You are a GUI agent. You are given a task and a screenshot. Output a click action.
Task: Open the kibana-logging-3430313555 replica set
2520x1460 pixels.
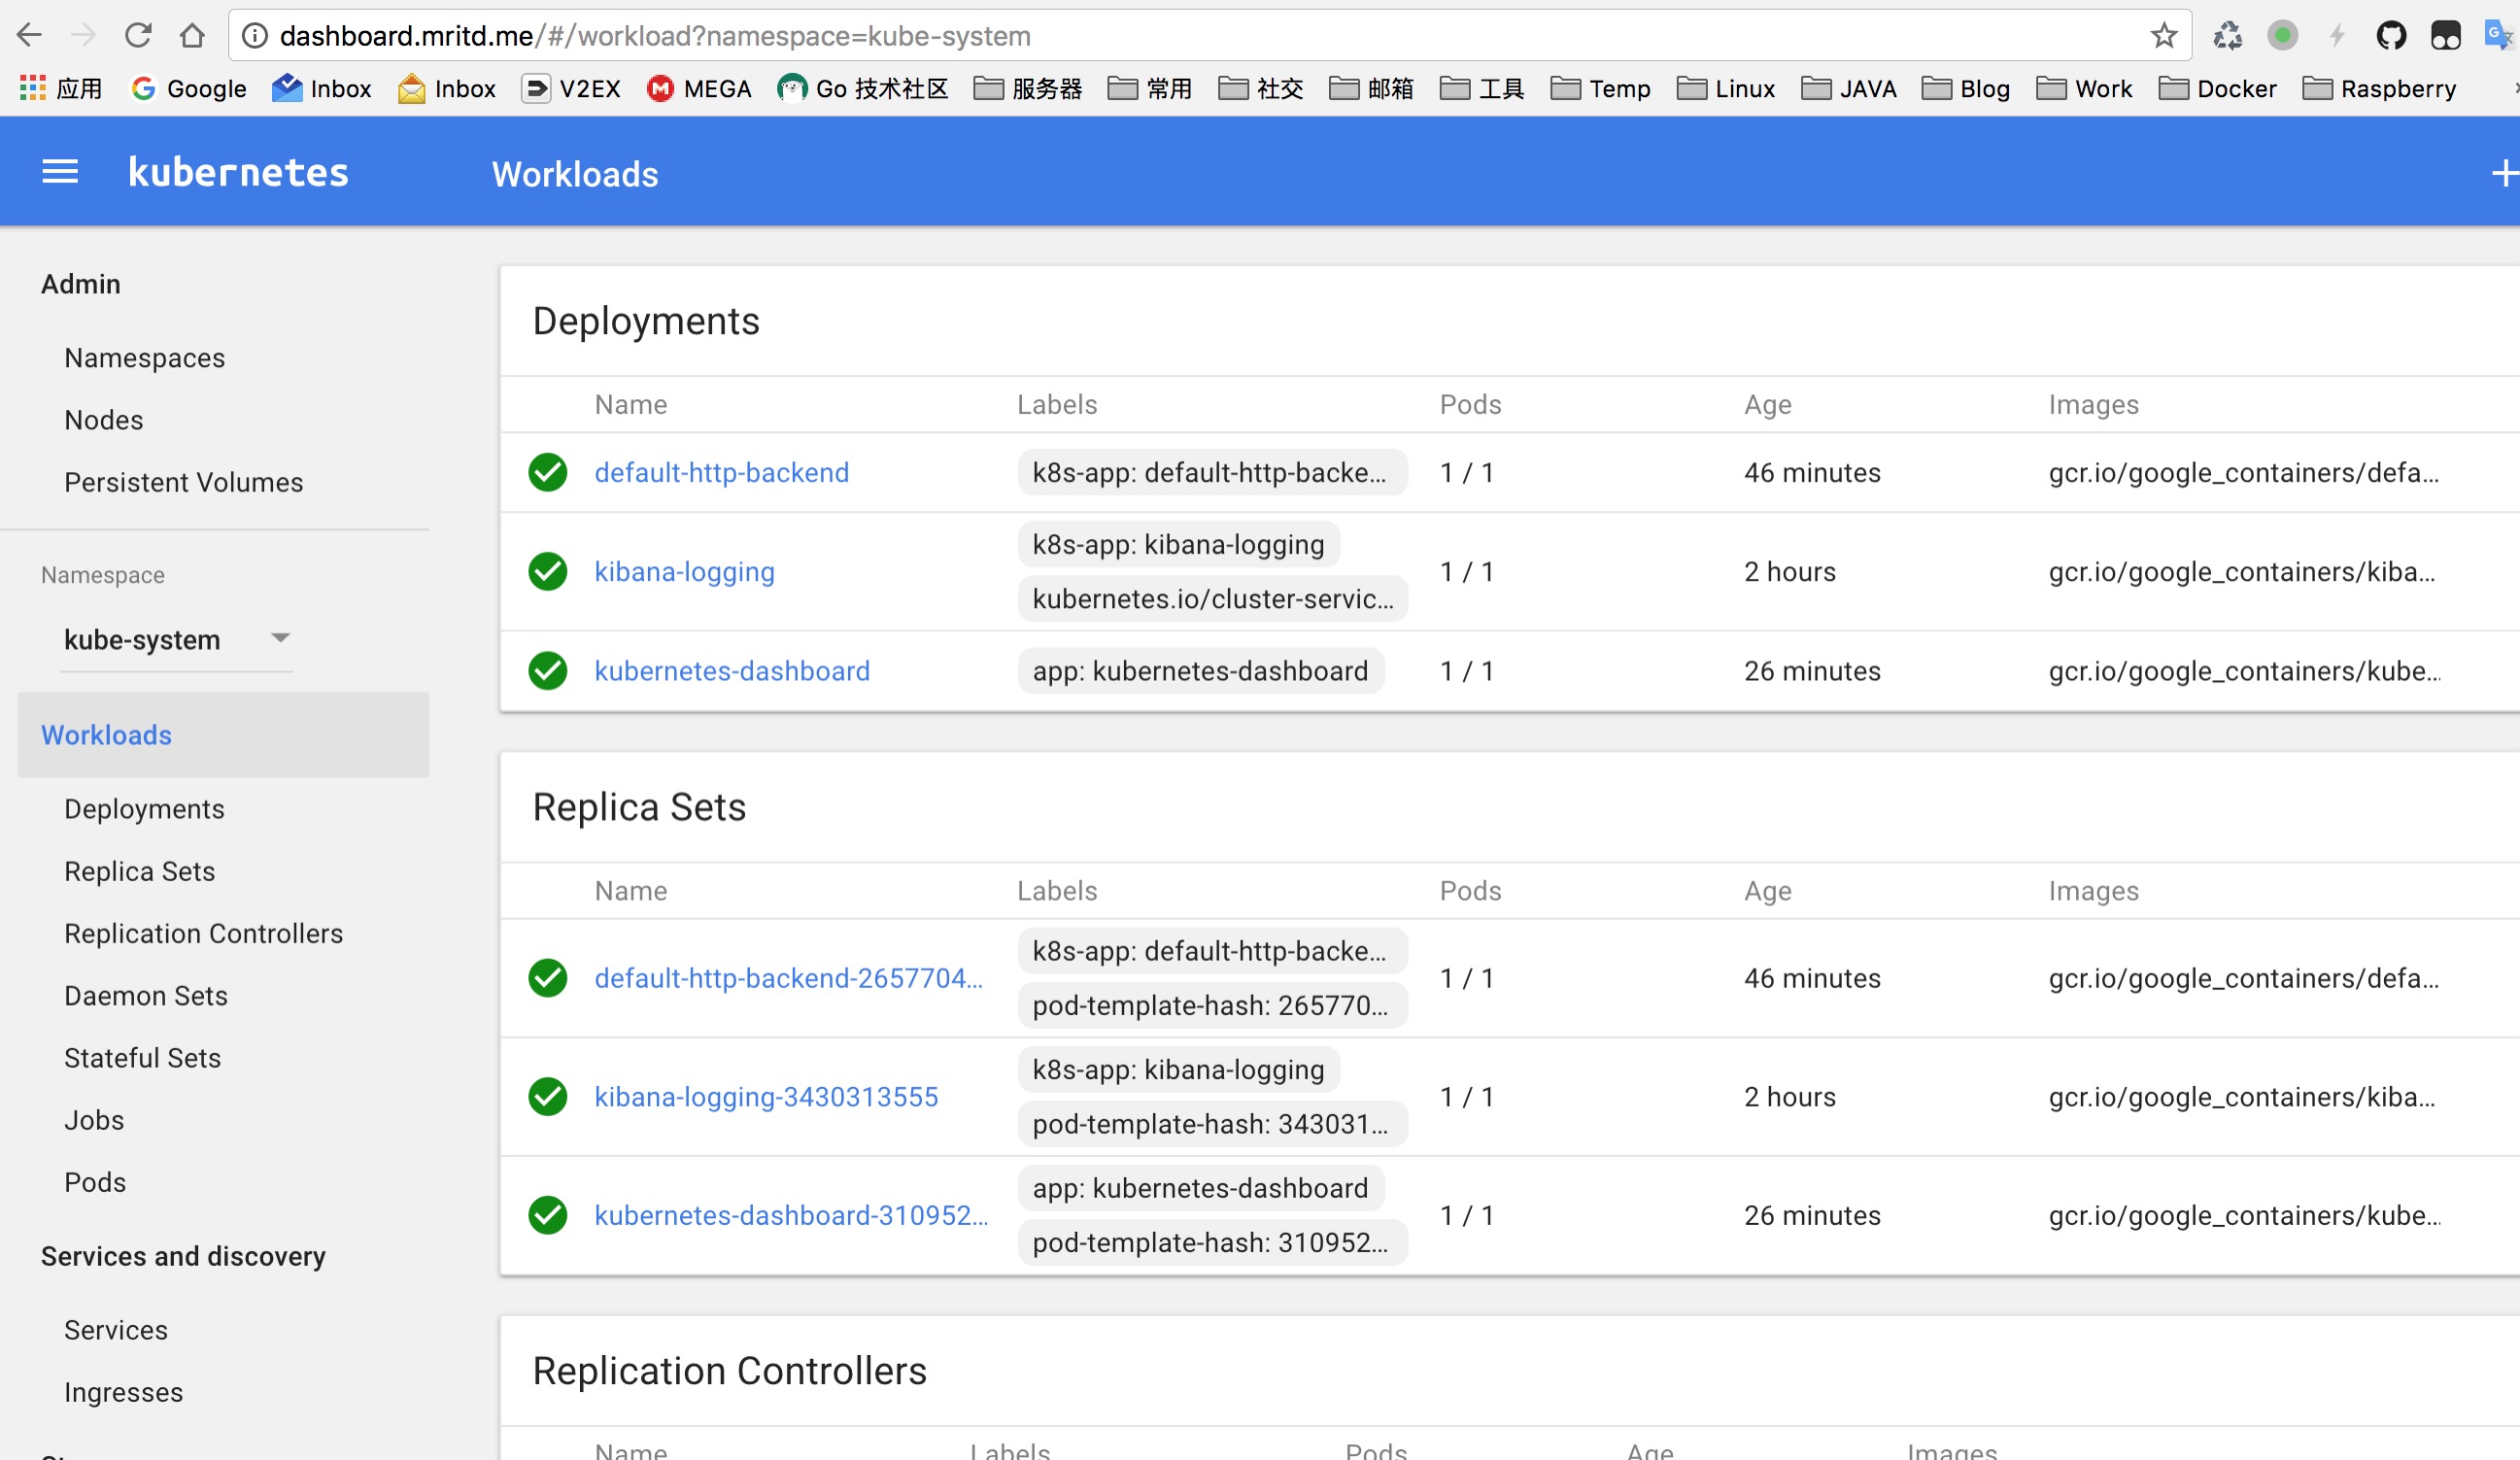(x=766, y=1096)
